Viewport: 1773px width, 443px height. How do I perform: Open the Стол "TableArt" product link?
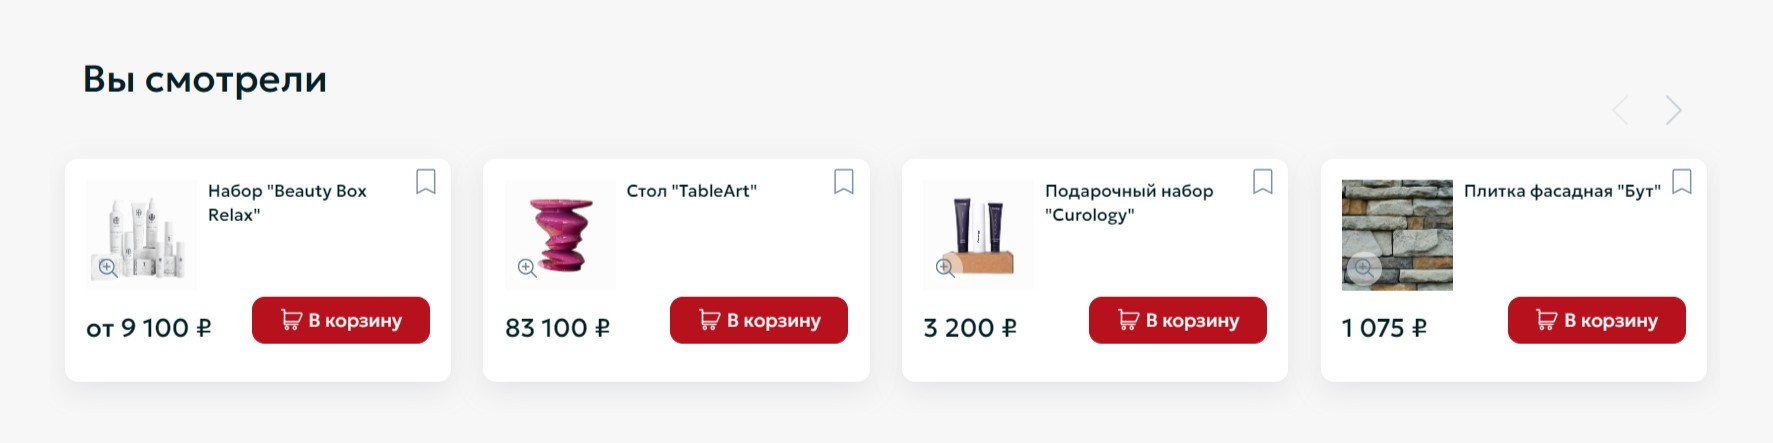pyautogui.click(x=691, y=191)
